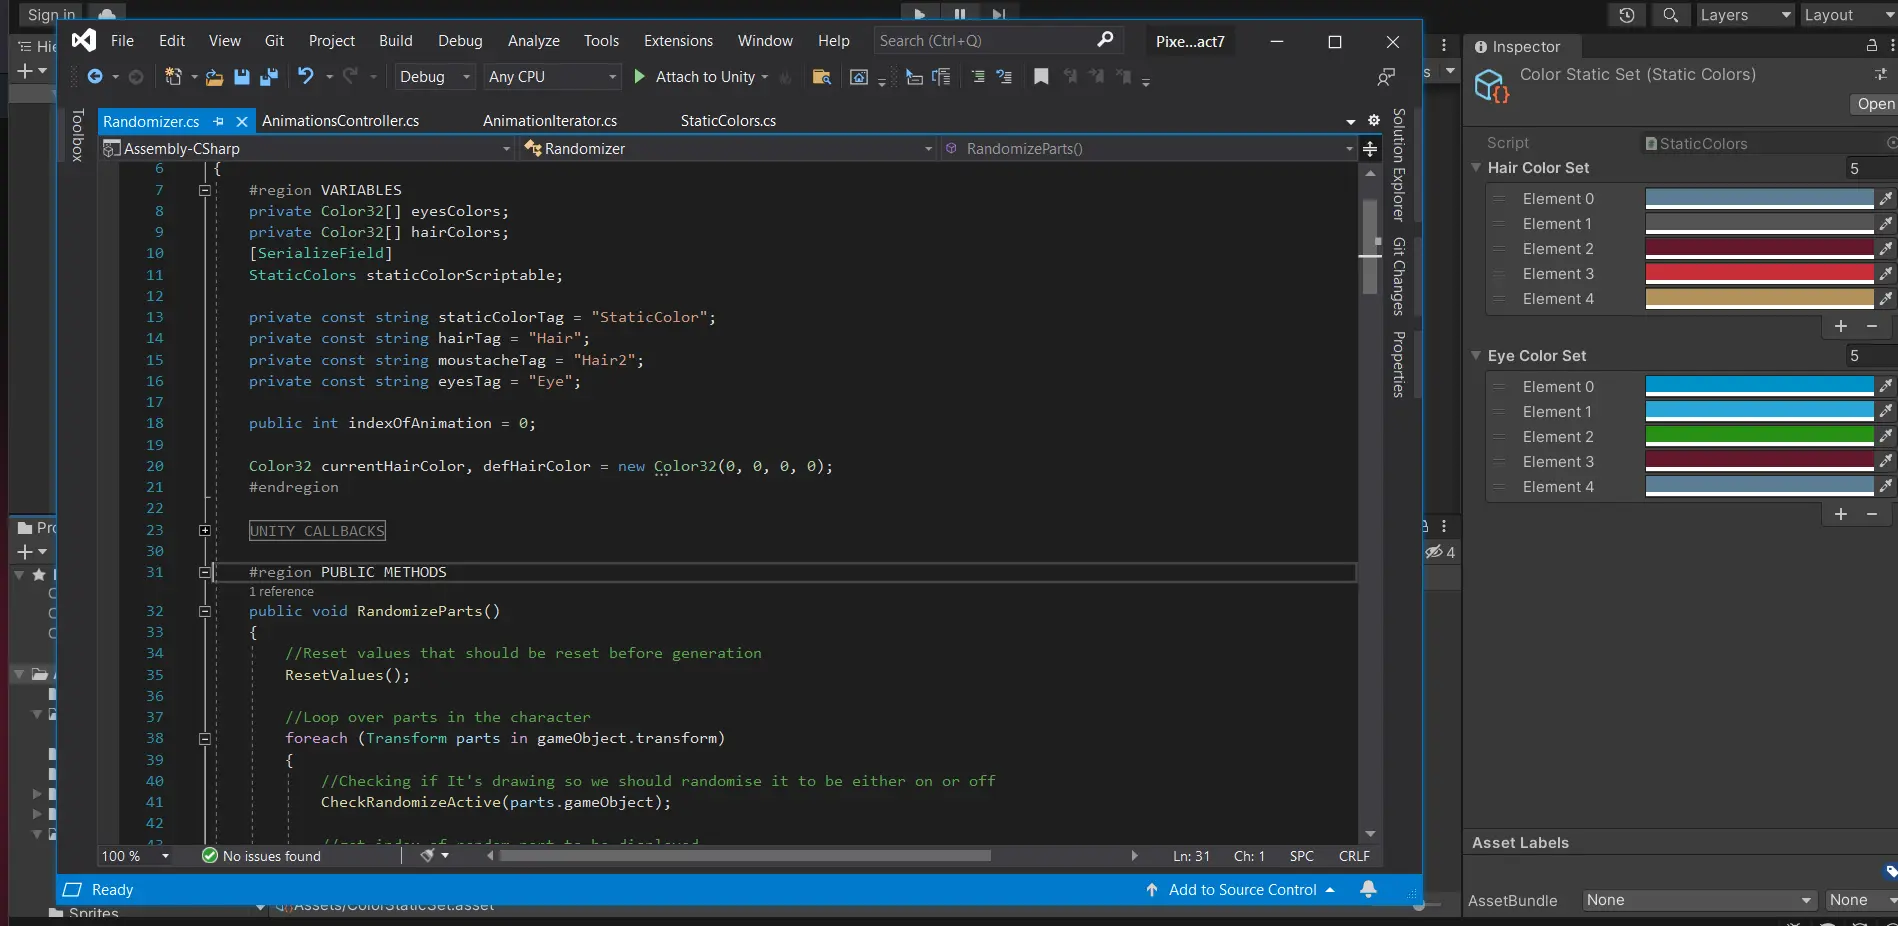Pin the Randomizer.cs tab
The height and width of the screenshot is (926, 1898).
coord(219,121)
